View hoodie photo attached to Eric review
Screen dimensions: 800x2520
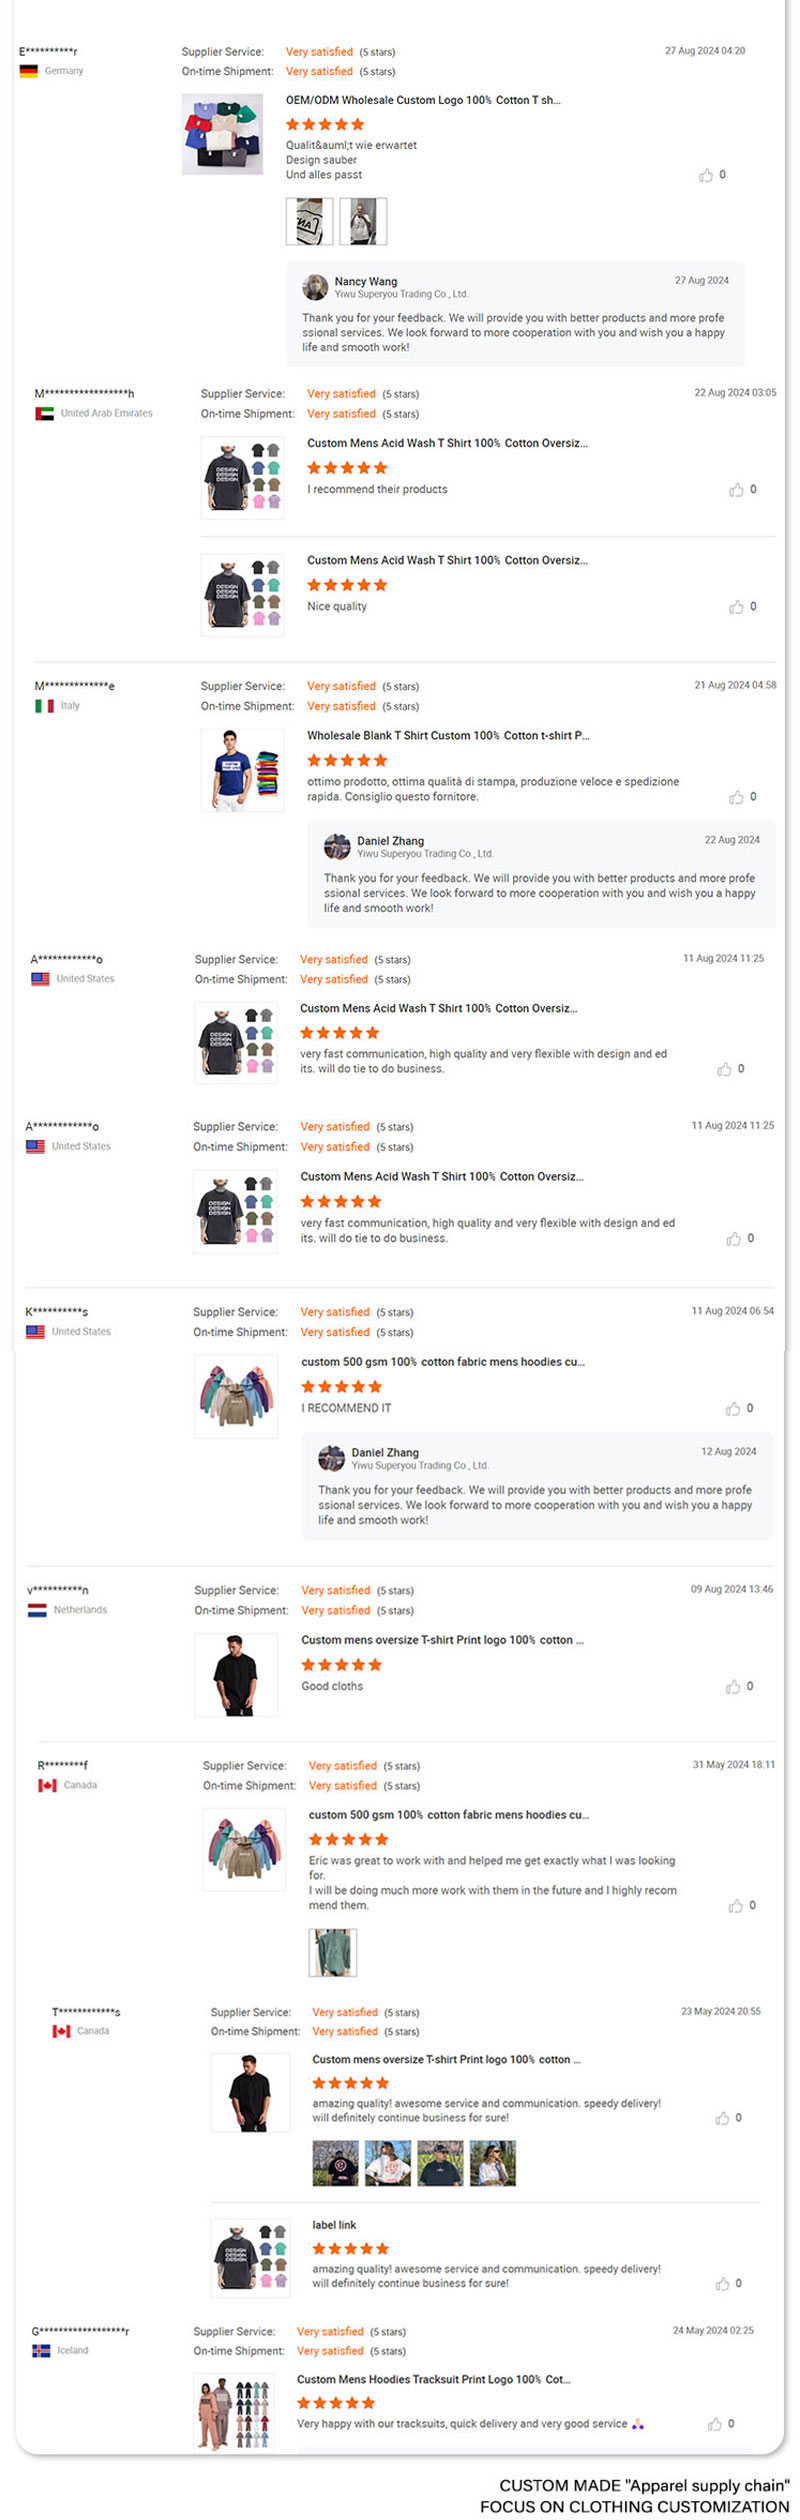click(332, 1952)
